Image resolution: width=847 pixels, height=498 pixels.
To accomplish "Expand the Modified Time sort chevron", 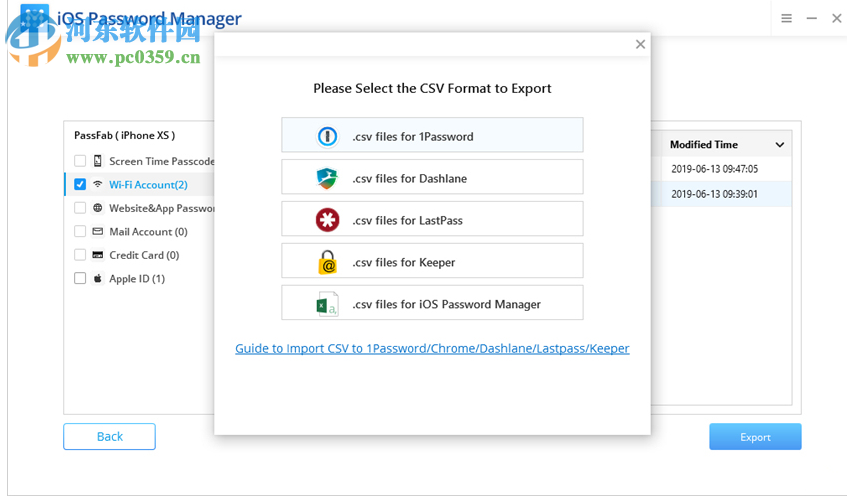I will tap(779, 145).
